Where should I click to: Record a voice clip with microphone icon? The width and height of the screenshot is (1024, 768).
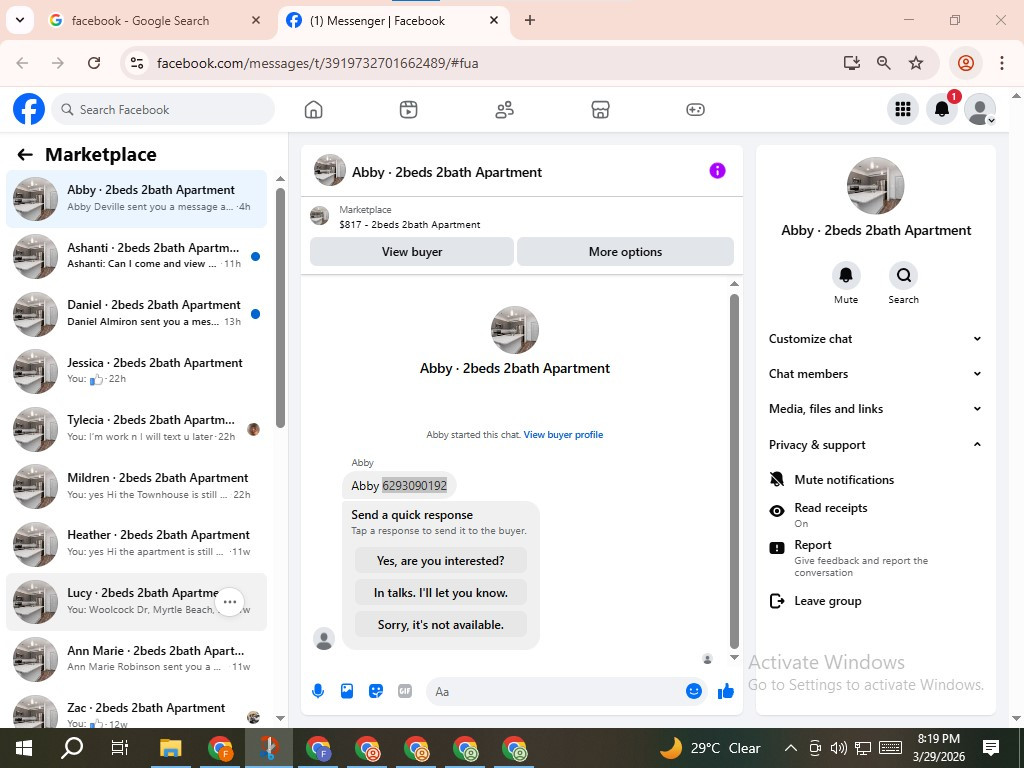pos(318,691)
